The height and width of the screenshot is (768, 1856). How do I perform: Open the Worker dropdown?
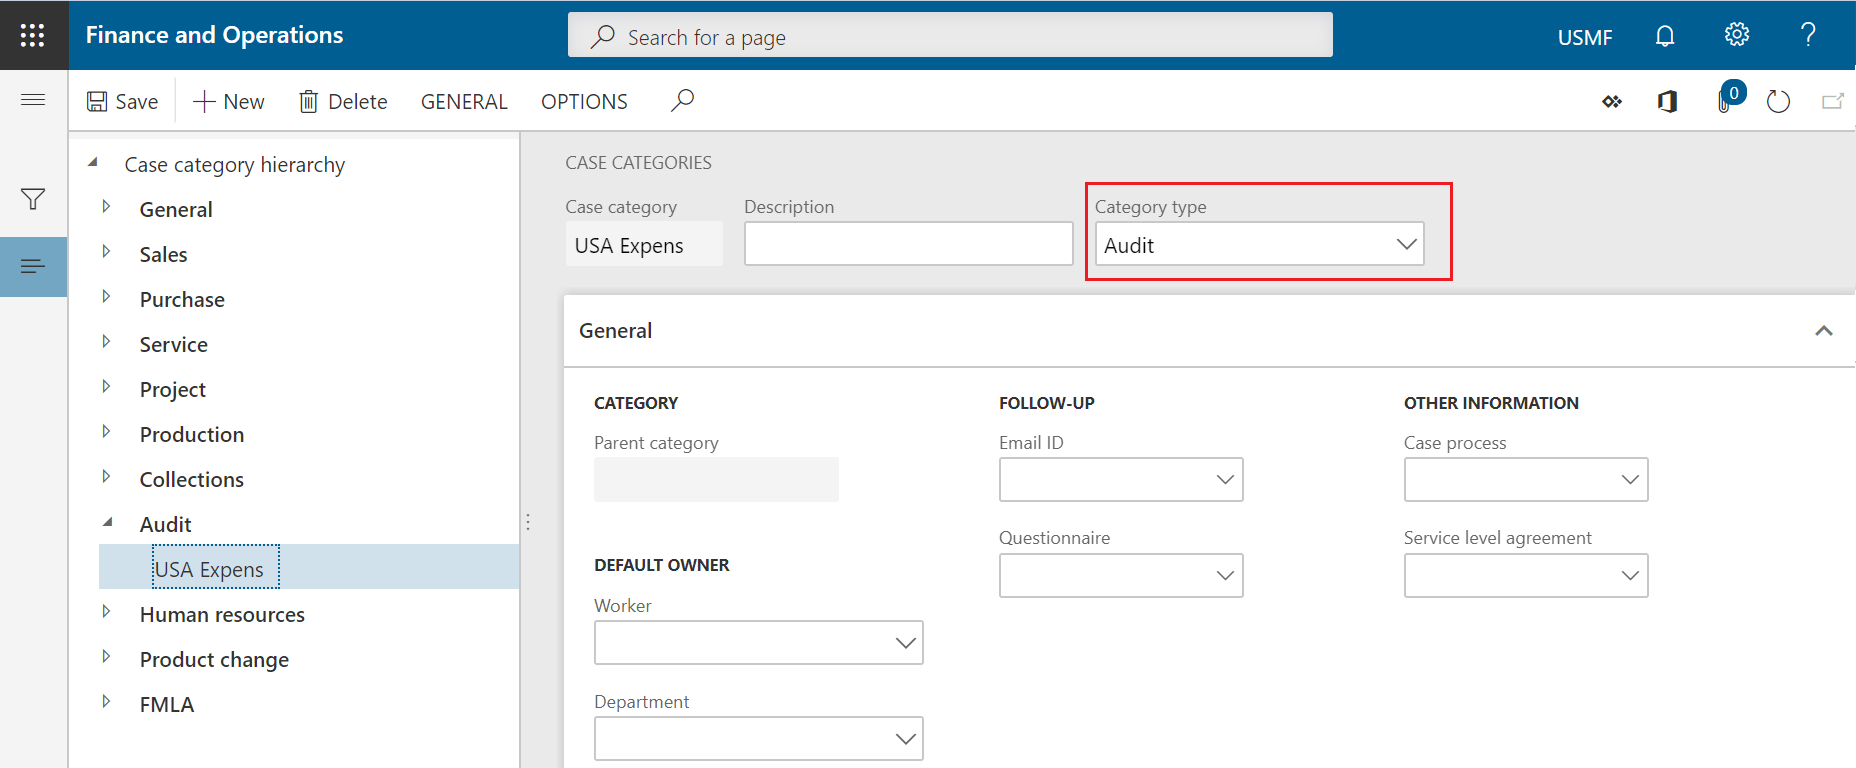point(905,643)
